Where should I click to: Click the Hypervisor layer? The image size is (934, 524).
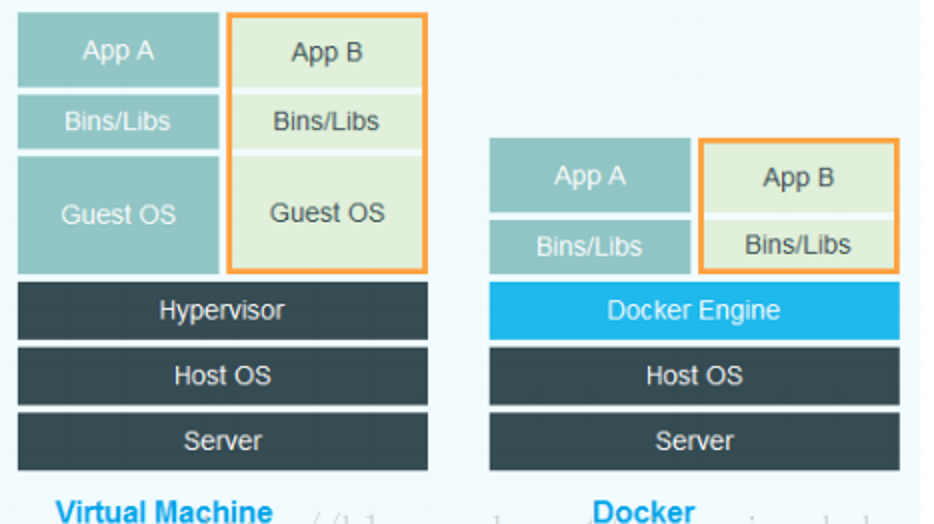click(x=222, y=310)
